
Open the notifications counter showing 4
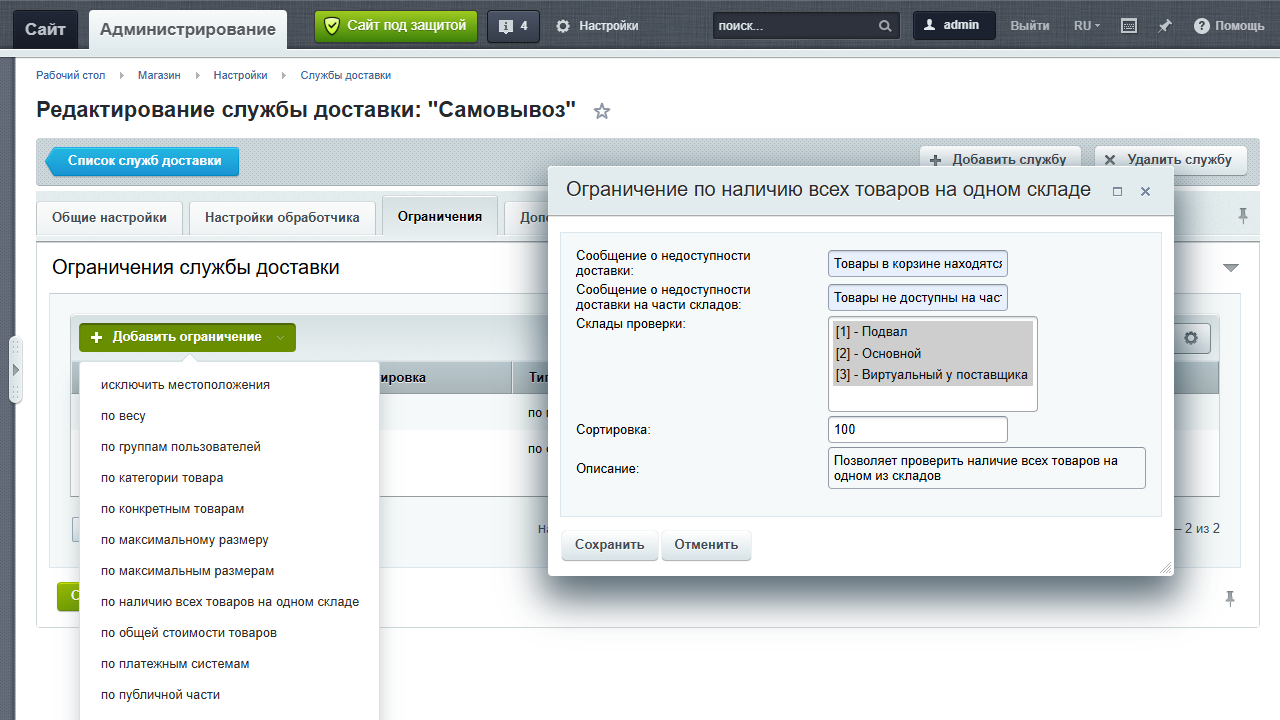pyautogui.click(x=513, y=26)
